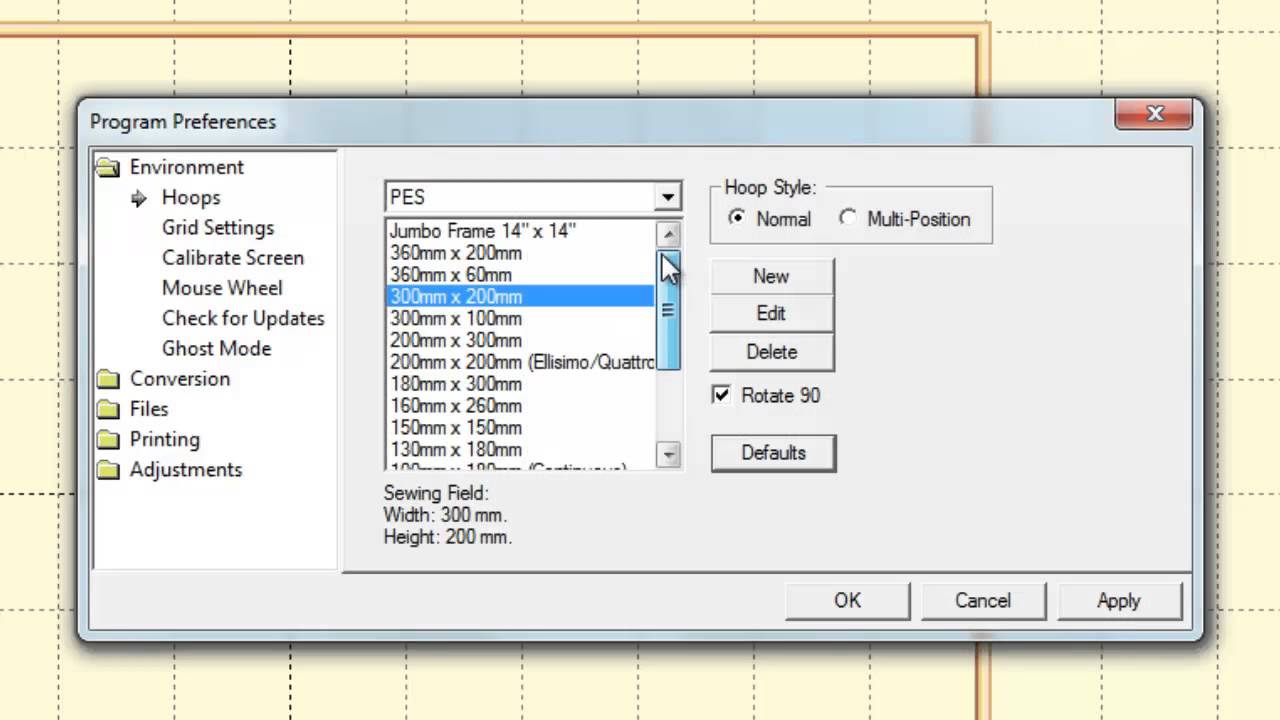Uncheck the Rotate 90 checkbox
Viewport: 1280px width, 720px height.
721,395
